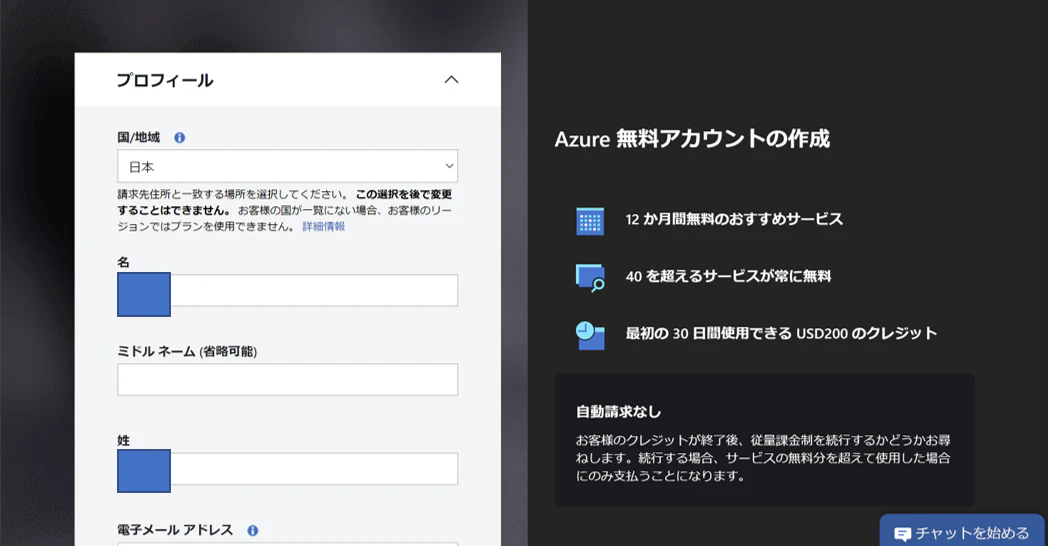Click text 12 か月間無料のおすすめサービス
This screenshot has width=1048, height=546.
pyautogui.click(x=734, y=219)
